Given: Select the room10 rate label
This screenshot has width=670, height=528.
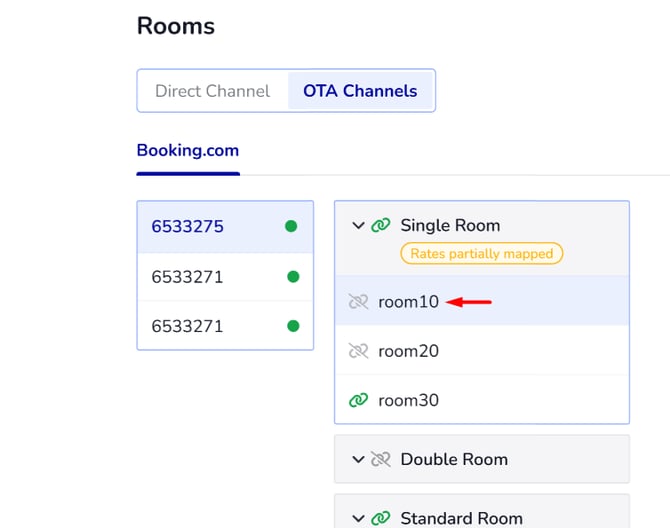Looking at the screenshot, I should 408,301.
